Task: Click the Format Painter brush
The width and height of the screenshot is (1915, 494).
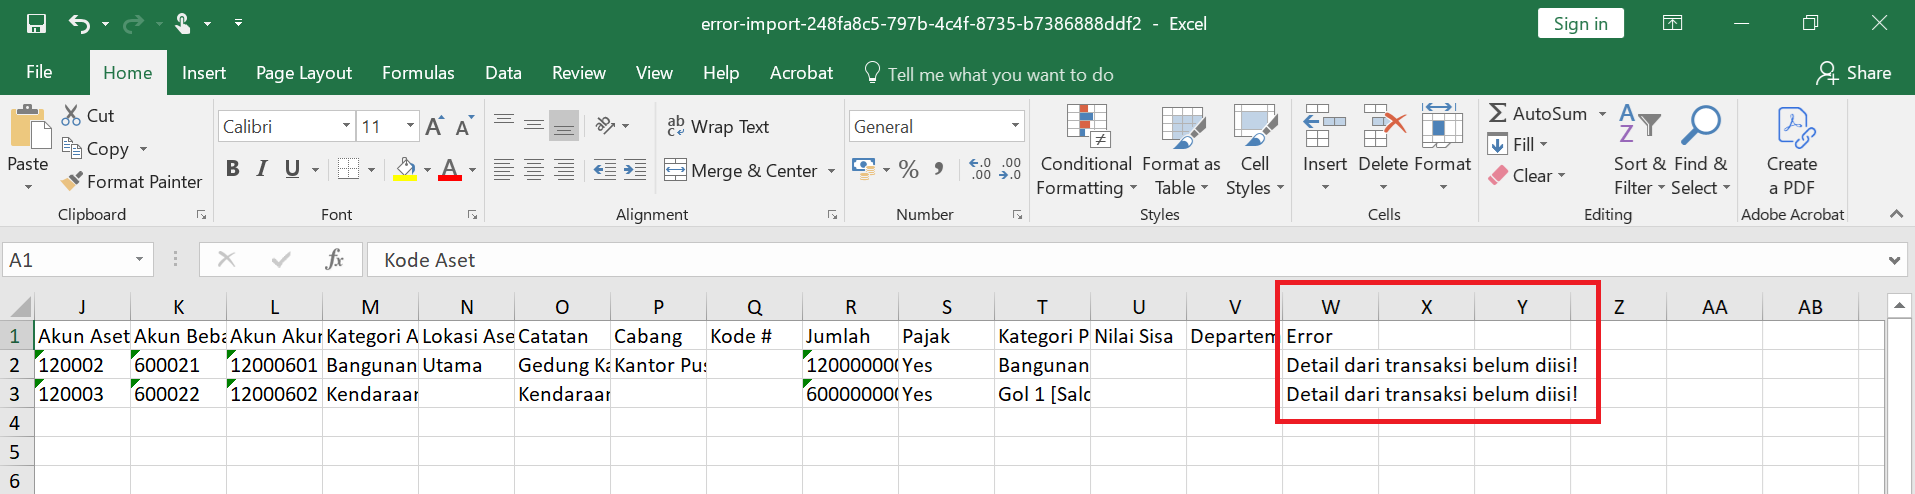Action: pyautogui.click(x=72, y=181)
